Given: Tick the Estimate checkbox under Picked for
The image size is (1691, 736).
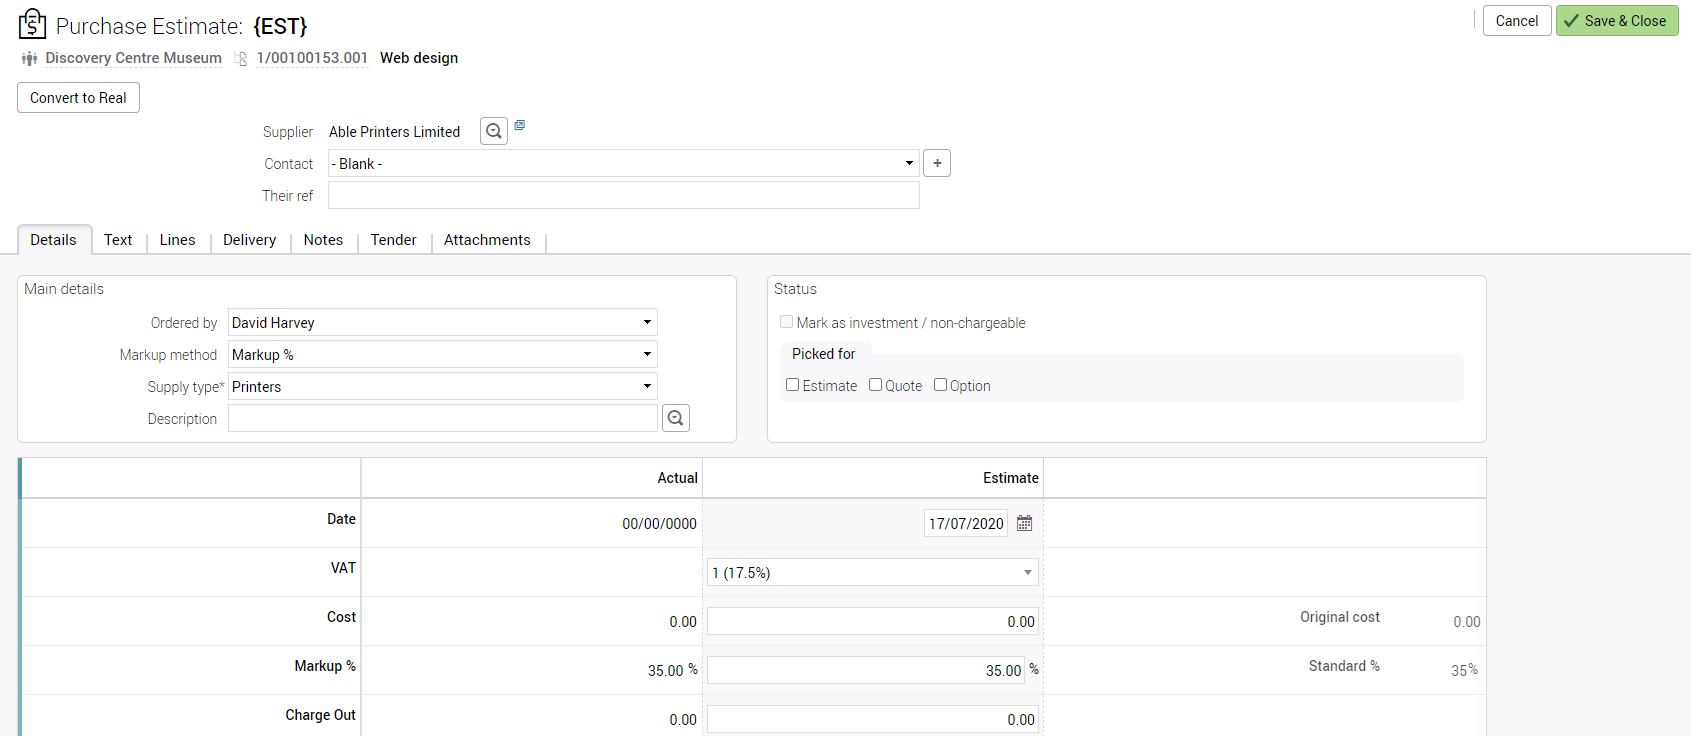Looking at the screenshot, I should 793,385.
